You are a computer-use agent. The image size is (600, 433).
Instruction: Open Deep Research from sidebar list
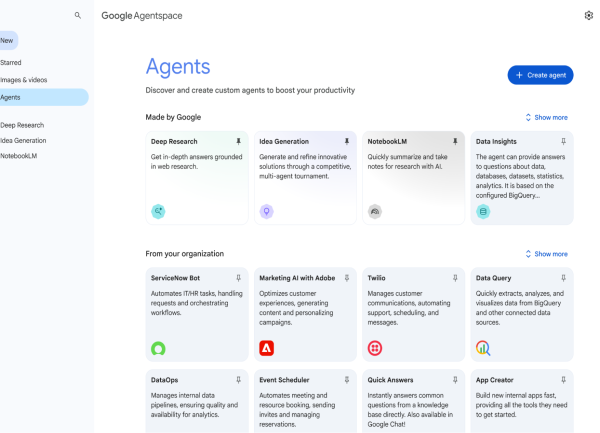click(22, 125)
